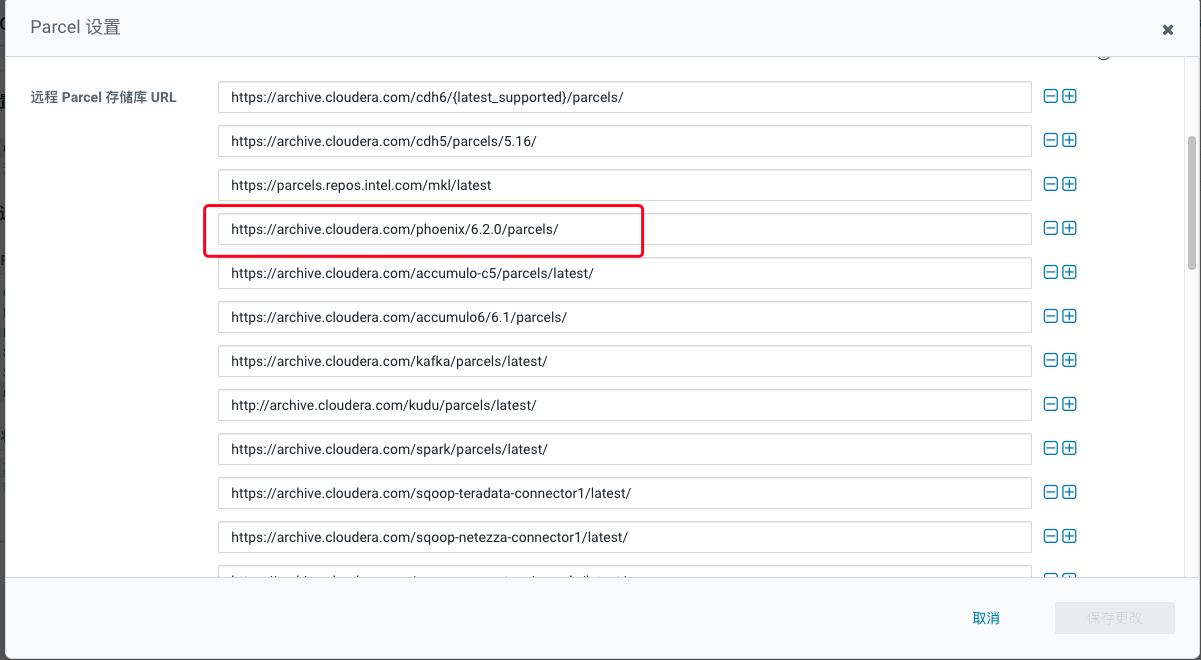Screen dimensions: 1201x660
Task: Remove the kafka parcels URL row
Action: click(1050, 361)
